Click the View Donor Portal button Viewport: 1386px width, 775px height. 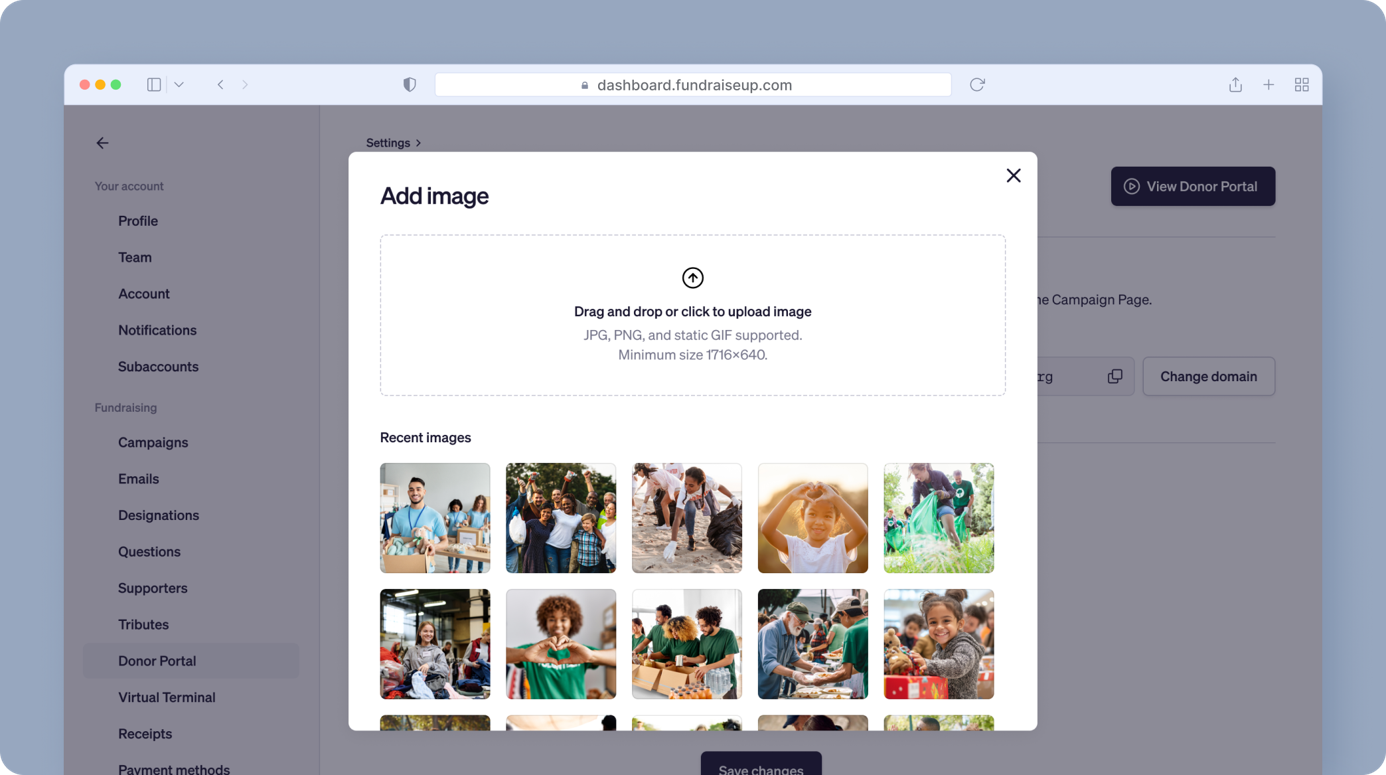(x=1192, y=187)
